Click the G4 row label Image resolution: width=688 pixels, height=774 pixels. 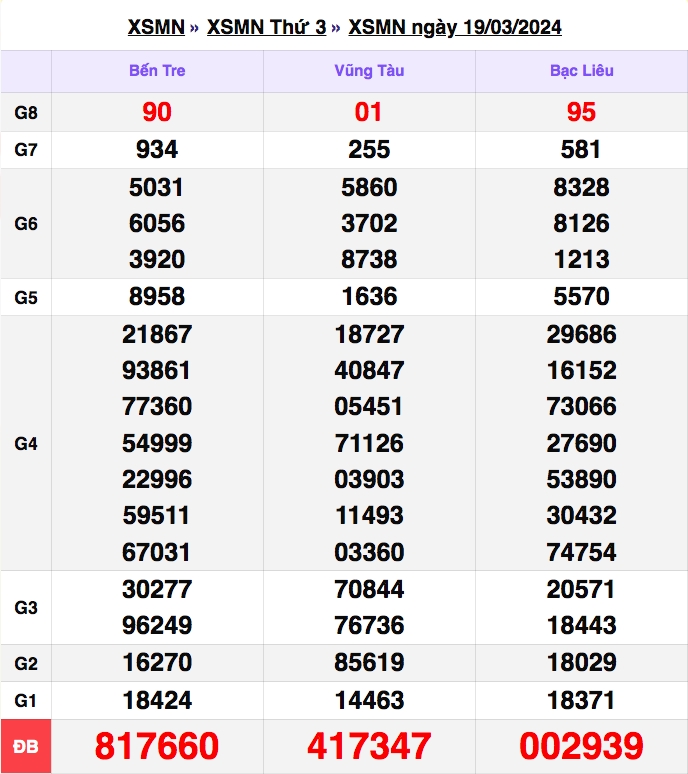pyautogui.click(x=26, y=444)
